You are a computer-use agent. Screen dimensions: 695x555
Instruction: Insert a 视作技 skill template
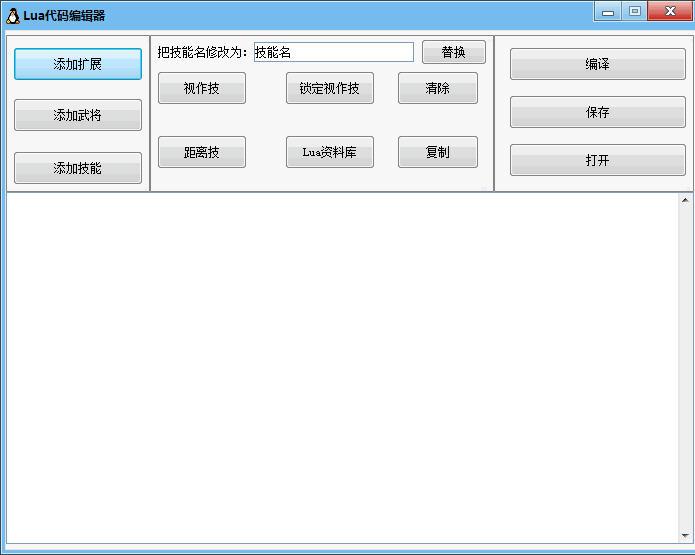click(x=201, y=88)
